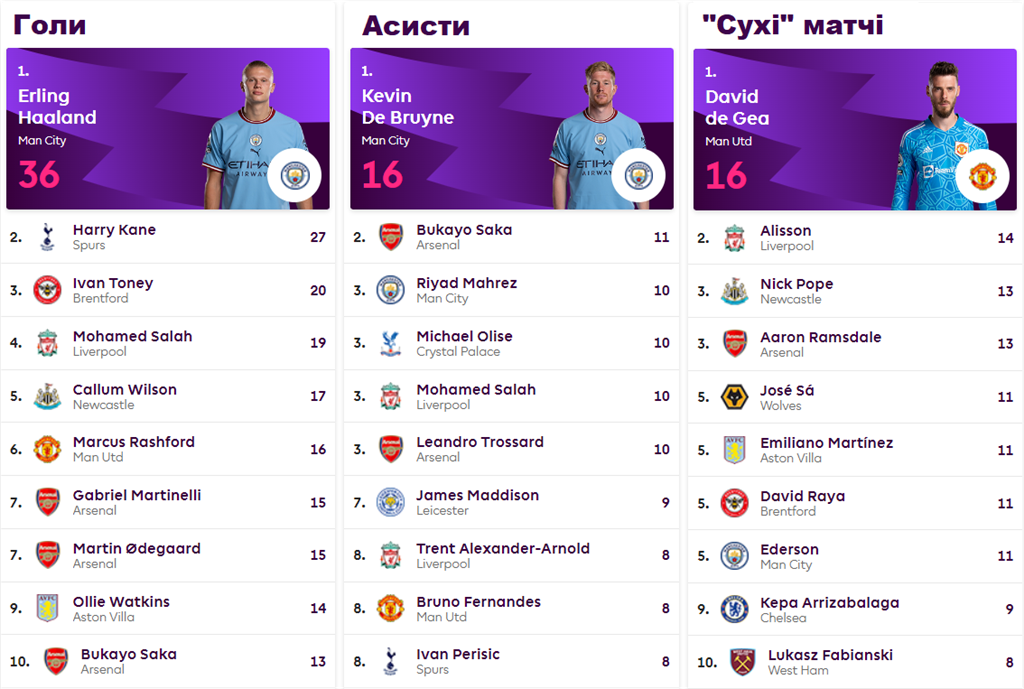Image resolution: width=1024 pixels, height=689 pixels.
Task: Click Wolves crest beside José Sá
Action: pos(734,397)
